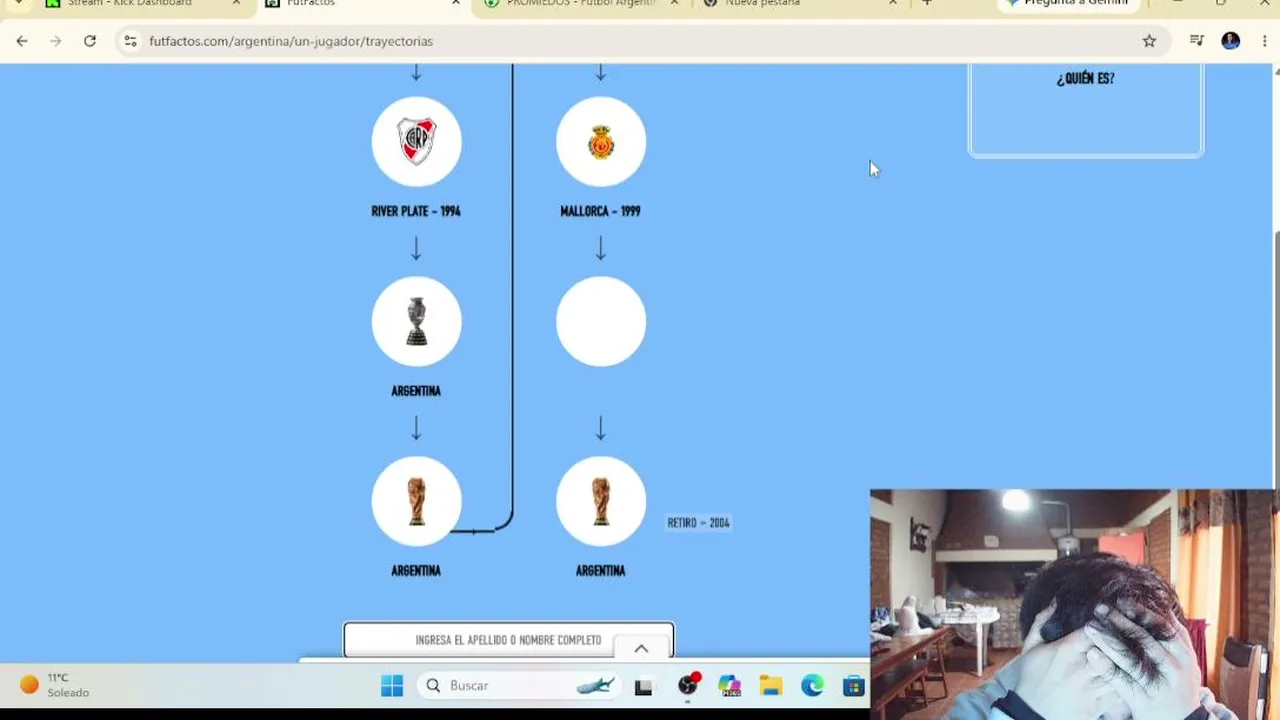This screenshot has width=1280, height=720.
Task: Launch Copilot from the taskbar
Action: (730, 685)
